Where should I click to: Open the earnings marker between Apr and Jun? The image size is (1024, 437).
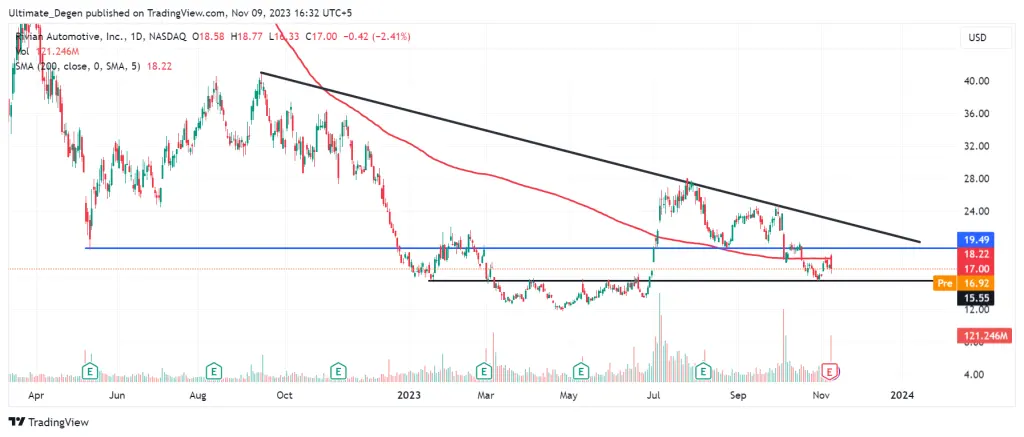pos(89,371)
